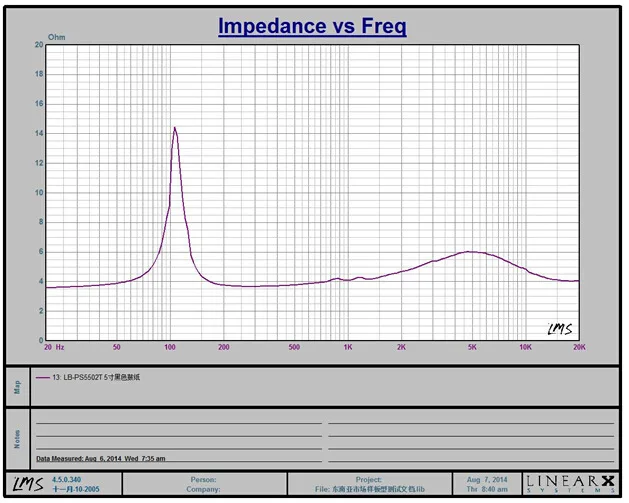Click the "Person:" field label
The height and width of the screenshot is (503, 629).
203,480
